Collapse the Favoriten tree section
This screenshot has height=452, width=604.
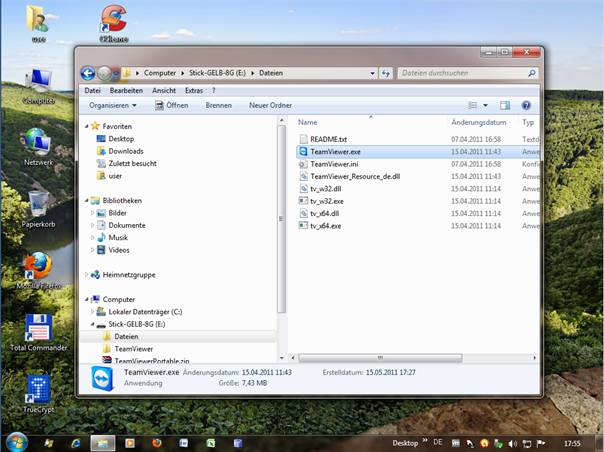tap(87, 126)
